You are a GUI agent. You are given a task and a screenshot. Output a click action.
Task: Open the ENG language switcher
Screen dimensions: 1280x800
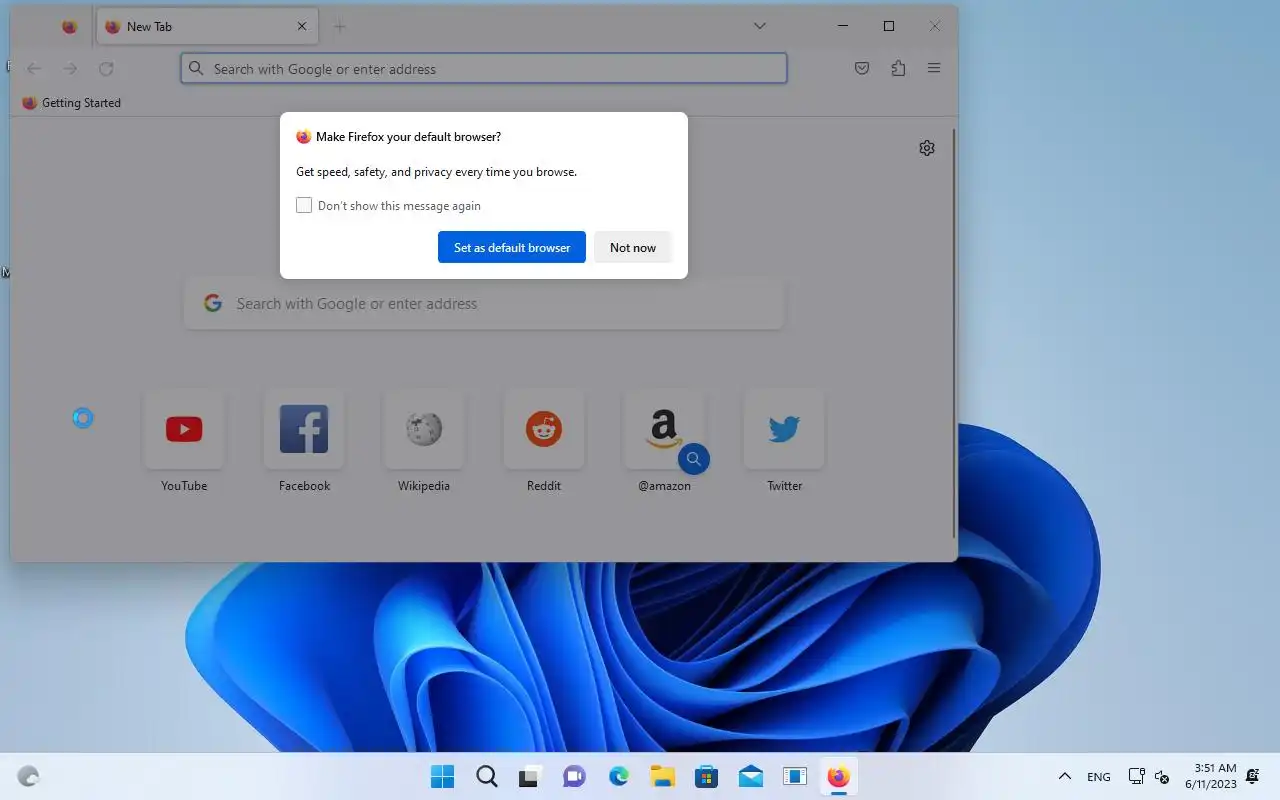[x=1099, y=776]
